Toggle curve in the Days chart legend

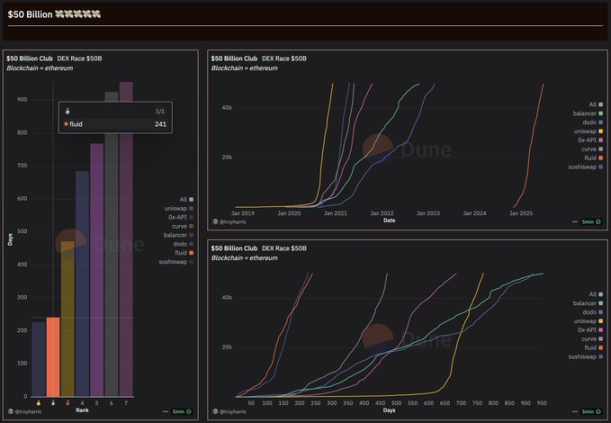pyautogui.click(x=592, y=339)
